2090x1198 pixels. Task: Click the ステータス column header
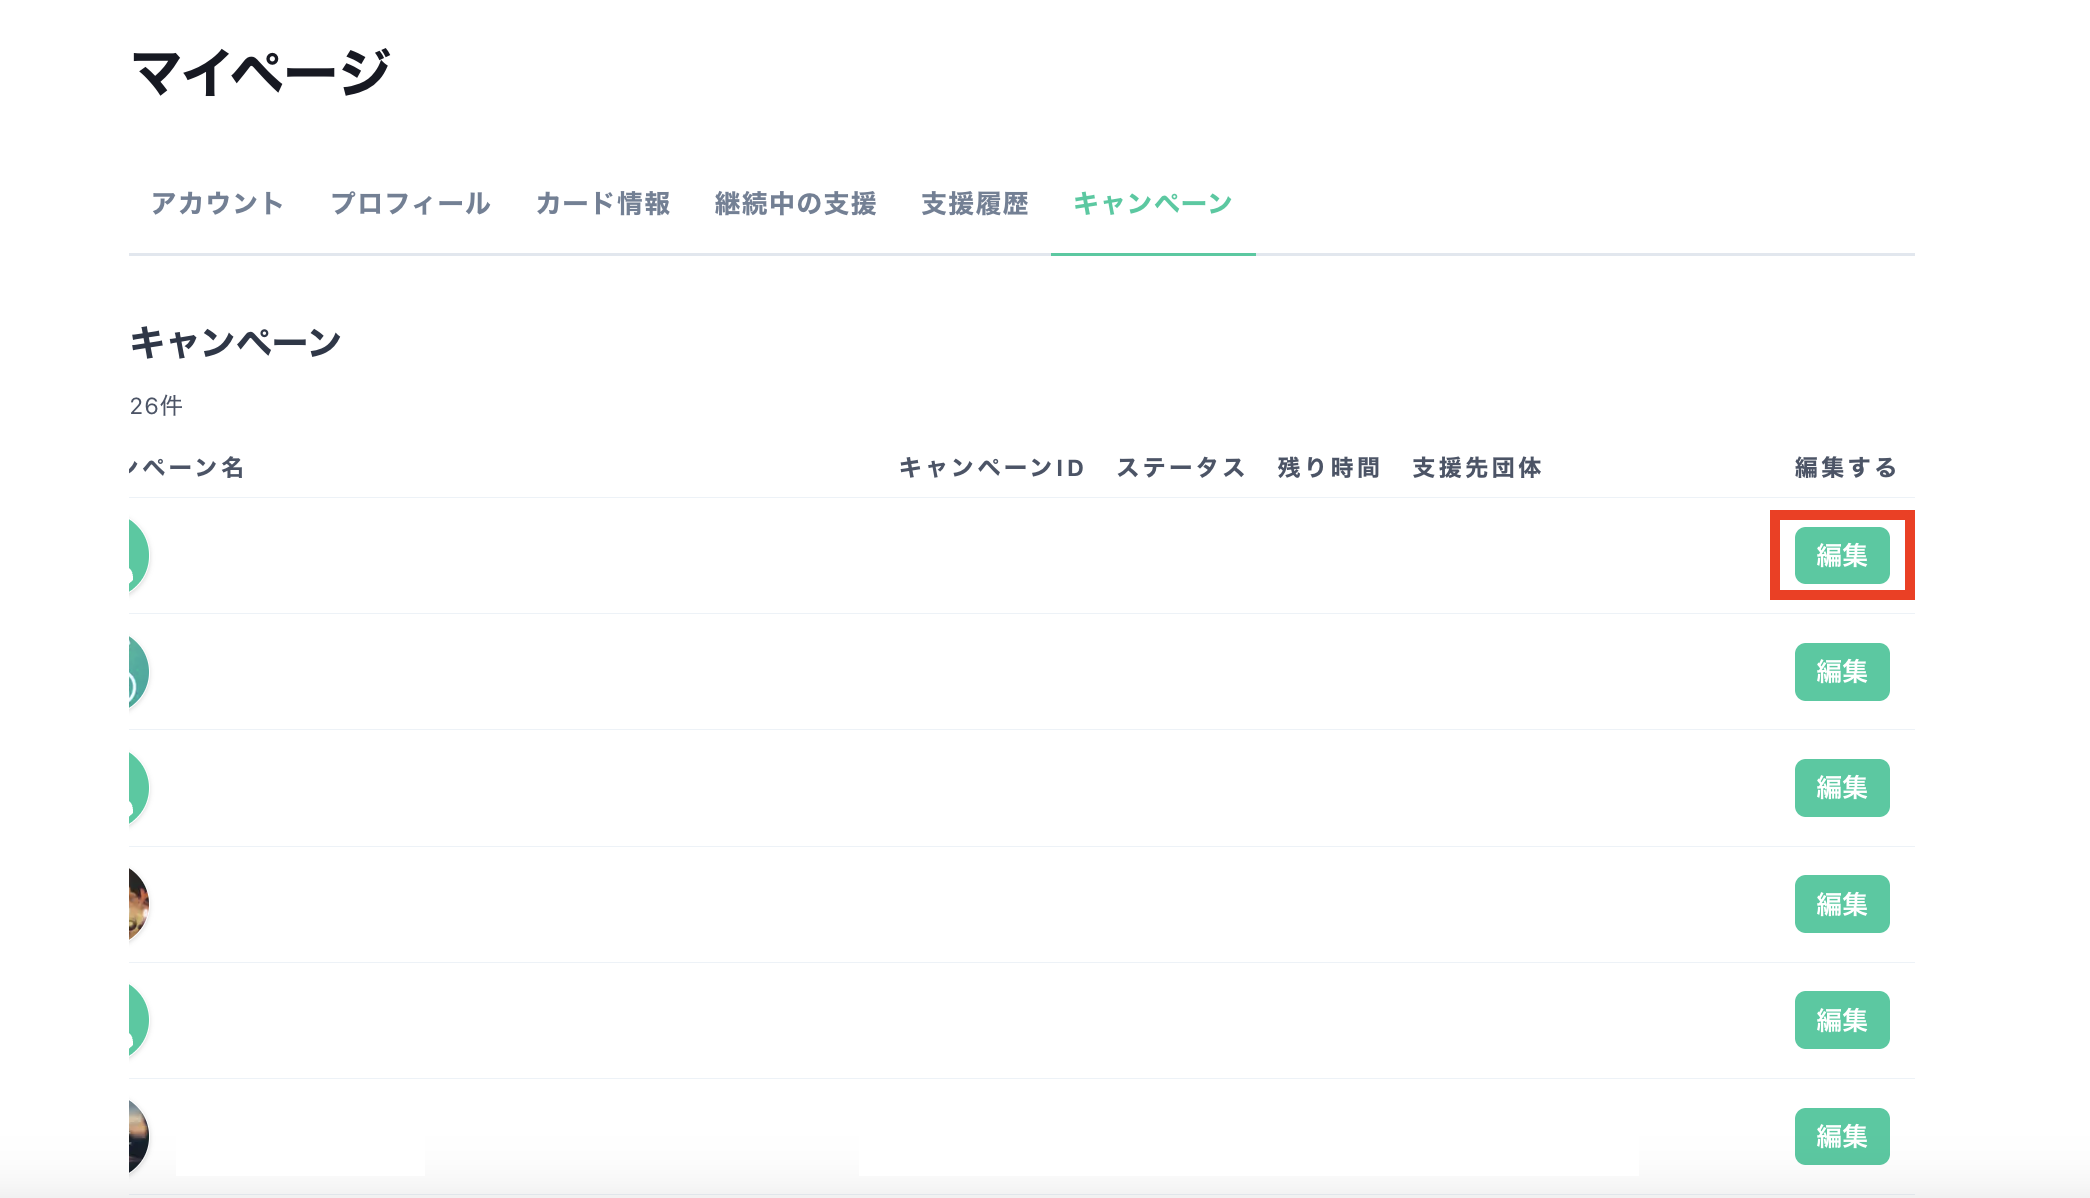1182,467
